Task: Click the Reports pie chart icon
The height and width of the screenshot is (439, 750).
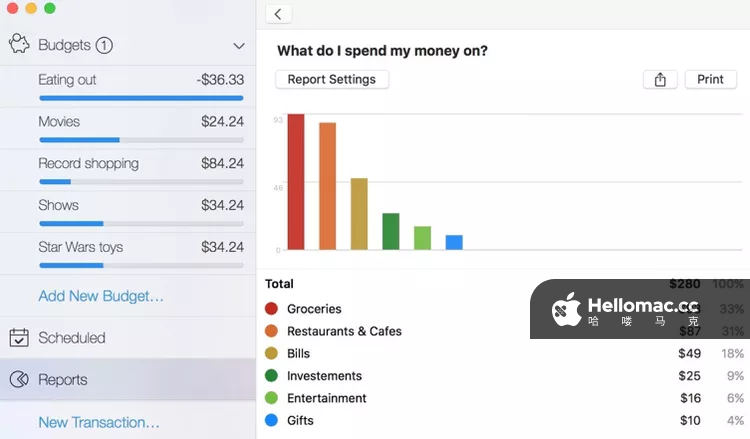Action: tap(19, 380)
